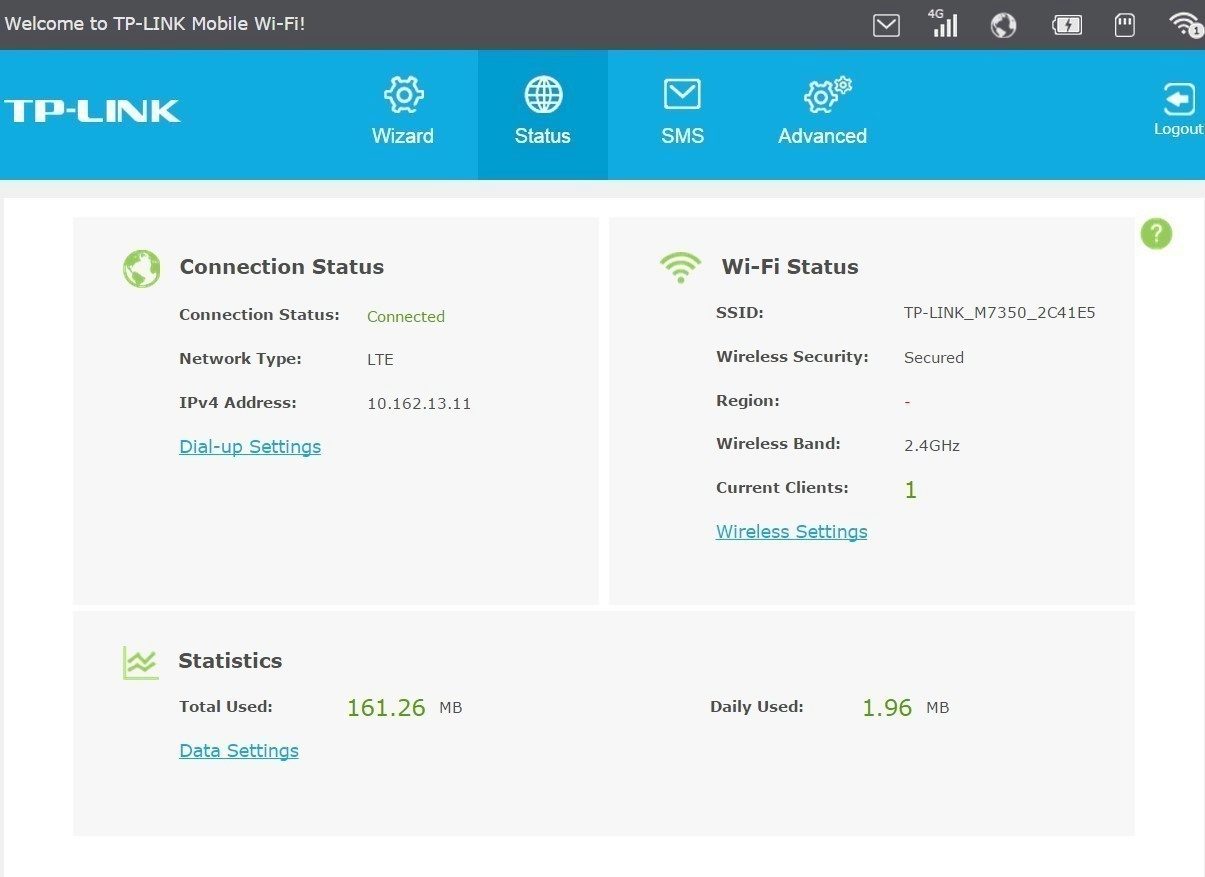
Task: Select the Connected status value
Action: (406, 317)
